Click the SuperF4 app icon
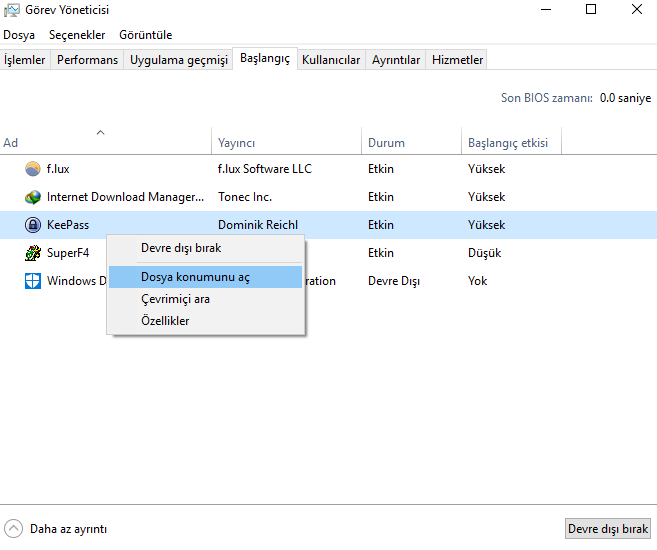Screen dimensions: 657x550 click(33, 253)
